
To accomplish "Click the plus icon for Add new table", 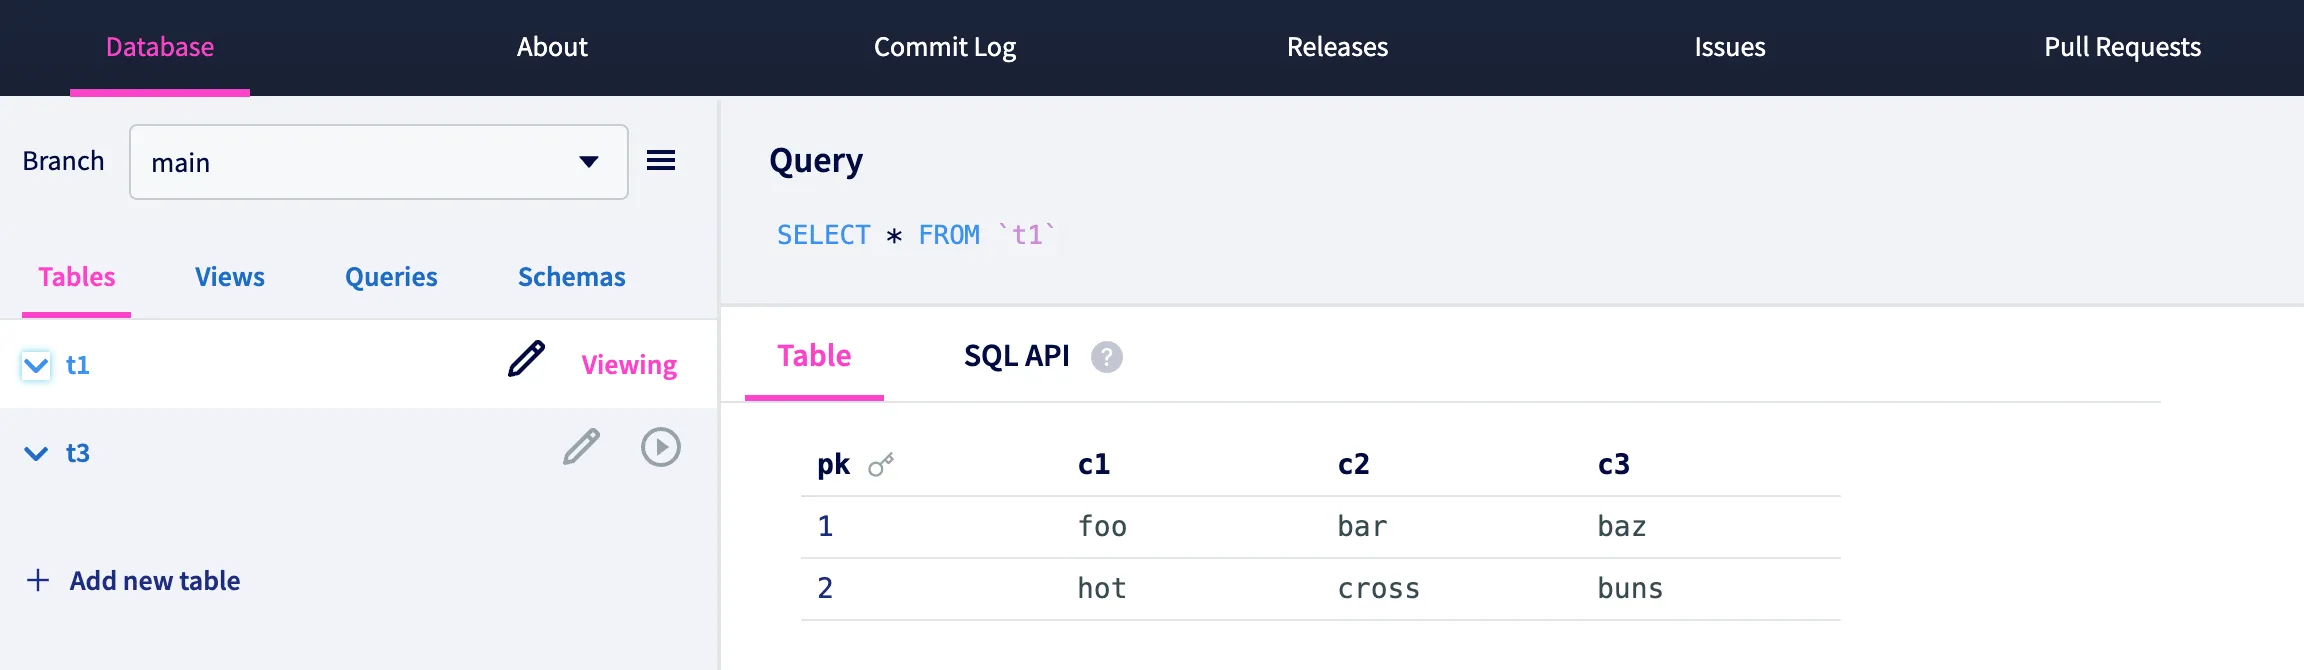I will pos(38,581).
